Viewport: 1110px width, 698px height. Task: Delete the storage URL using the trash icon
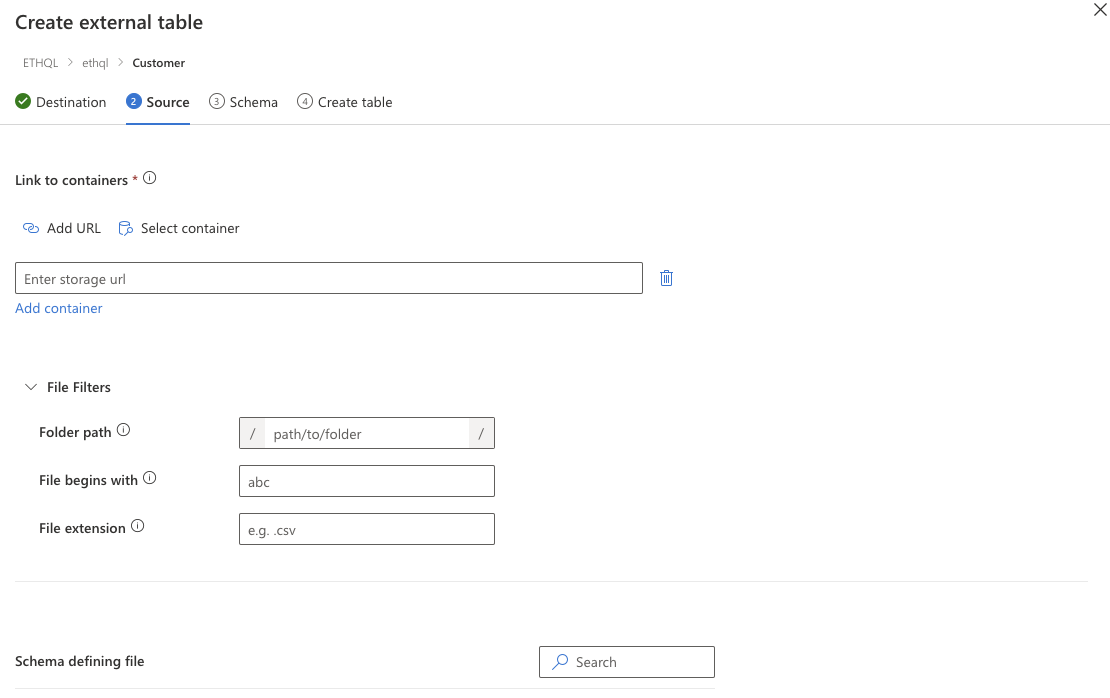(x=666, y=277)
